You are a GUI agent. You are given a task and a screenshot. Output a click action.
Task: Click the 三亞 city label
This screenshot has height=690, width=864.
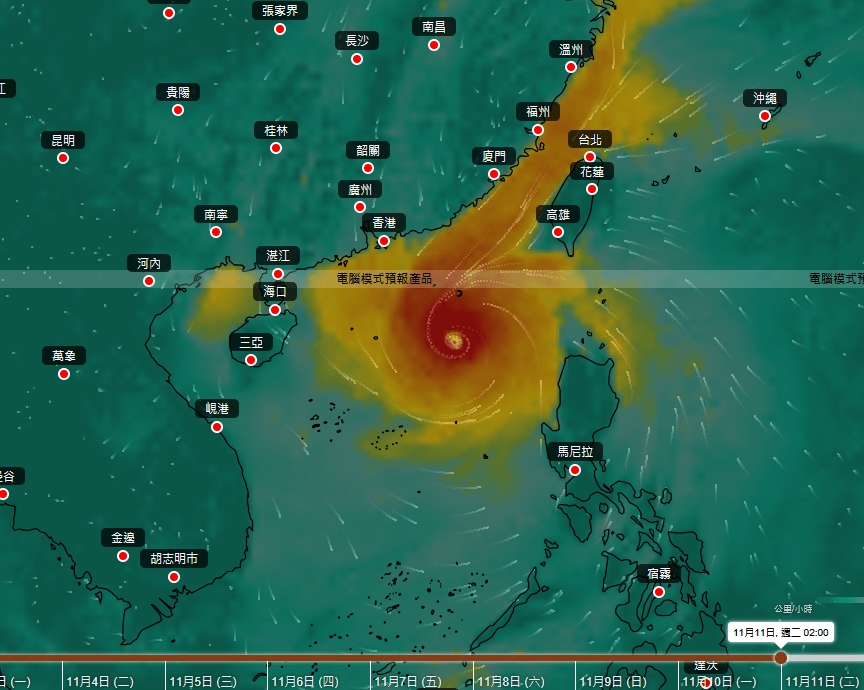click(x=251, y=342)
